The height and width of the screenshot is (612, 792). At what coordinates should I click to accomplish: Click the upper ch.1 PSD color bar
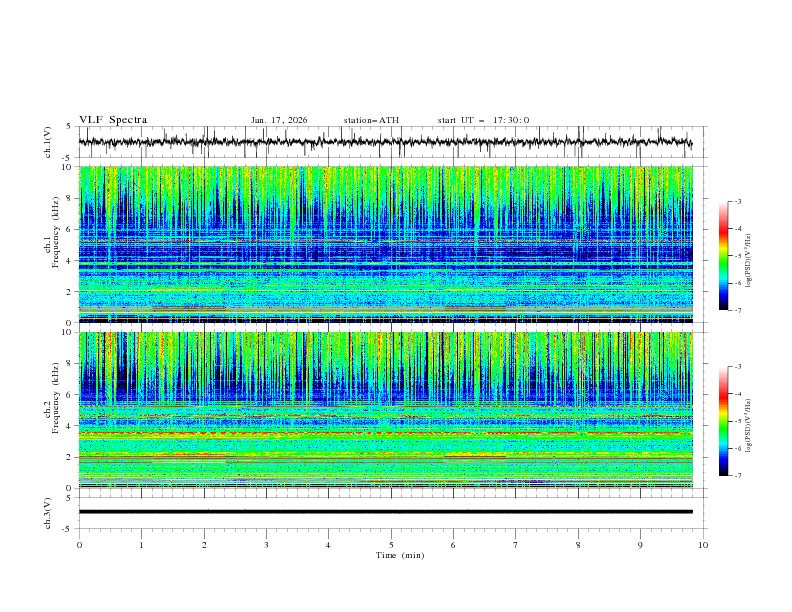pos(723,256)
